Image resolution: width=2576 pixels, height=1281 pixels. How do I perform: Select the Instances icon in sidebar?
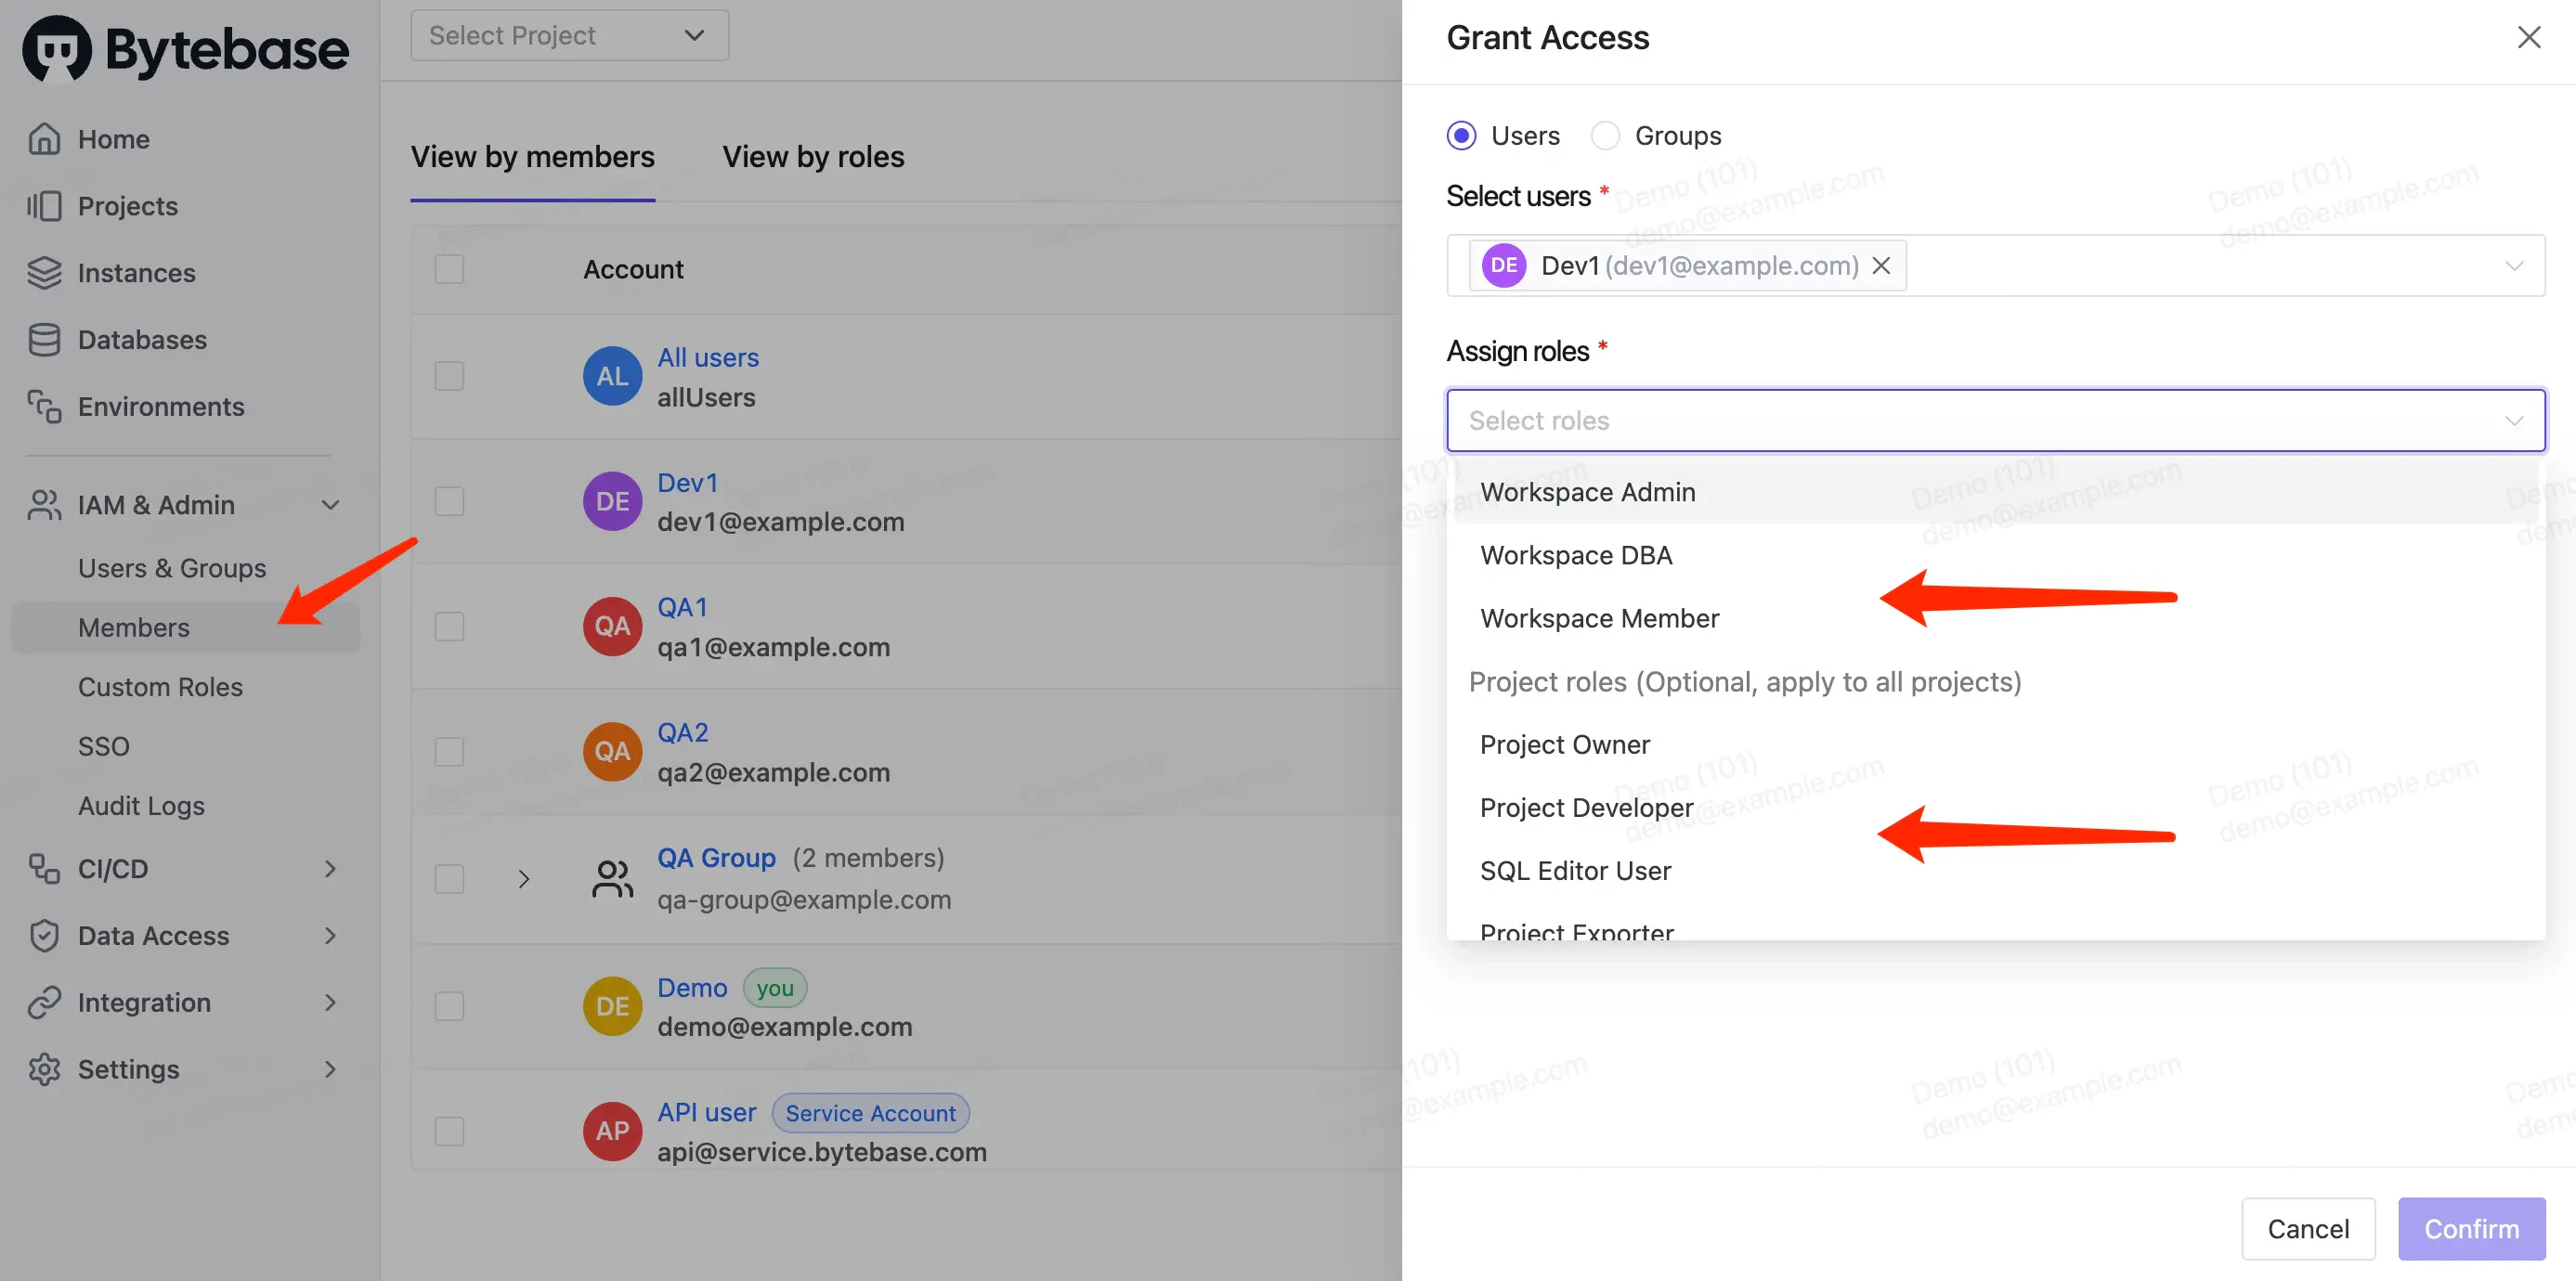[45, 272]
